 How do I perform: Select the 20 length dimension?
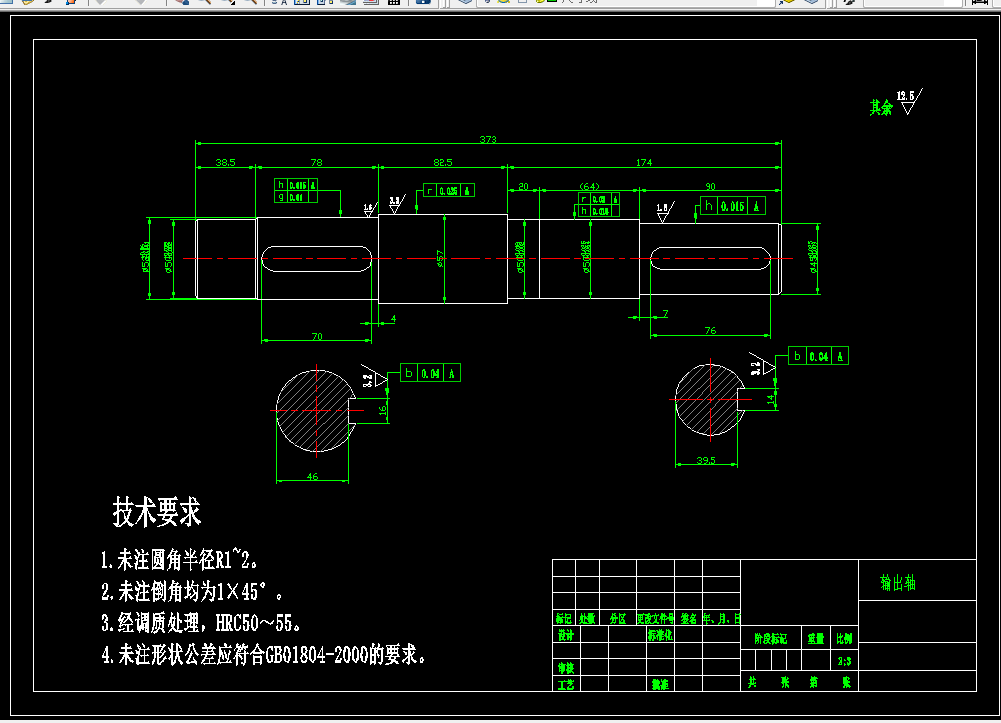[x=523, y=186]
